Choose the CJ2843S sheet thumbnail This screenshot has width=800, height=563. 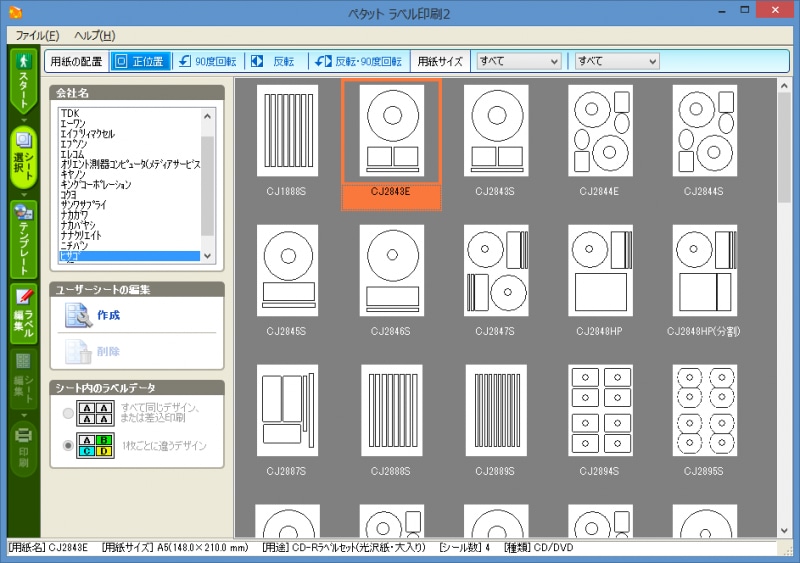pyautogui.click(x=495, y=130)
